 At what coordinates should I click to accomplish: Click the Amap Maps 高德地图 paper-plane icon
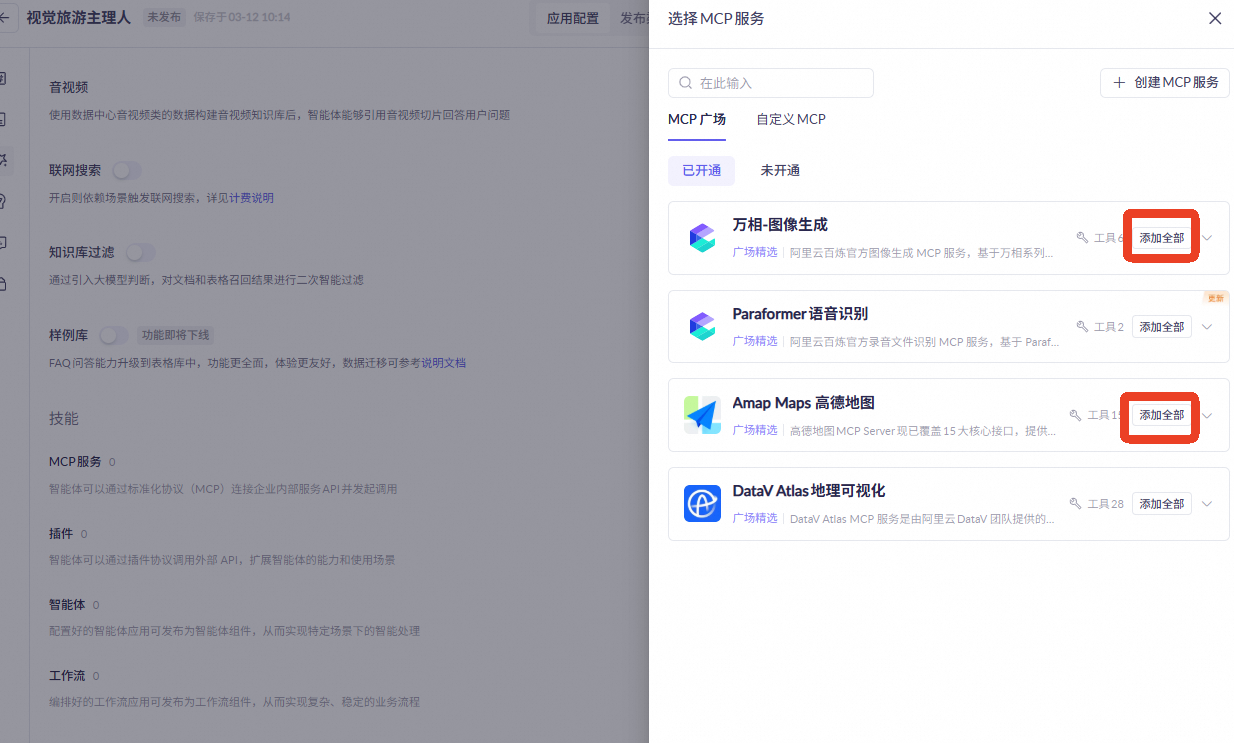(x=702, y=414)
